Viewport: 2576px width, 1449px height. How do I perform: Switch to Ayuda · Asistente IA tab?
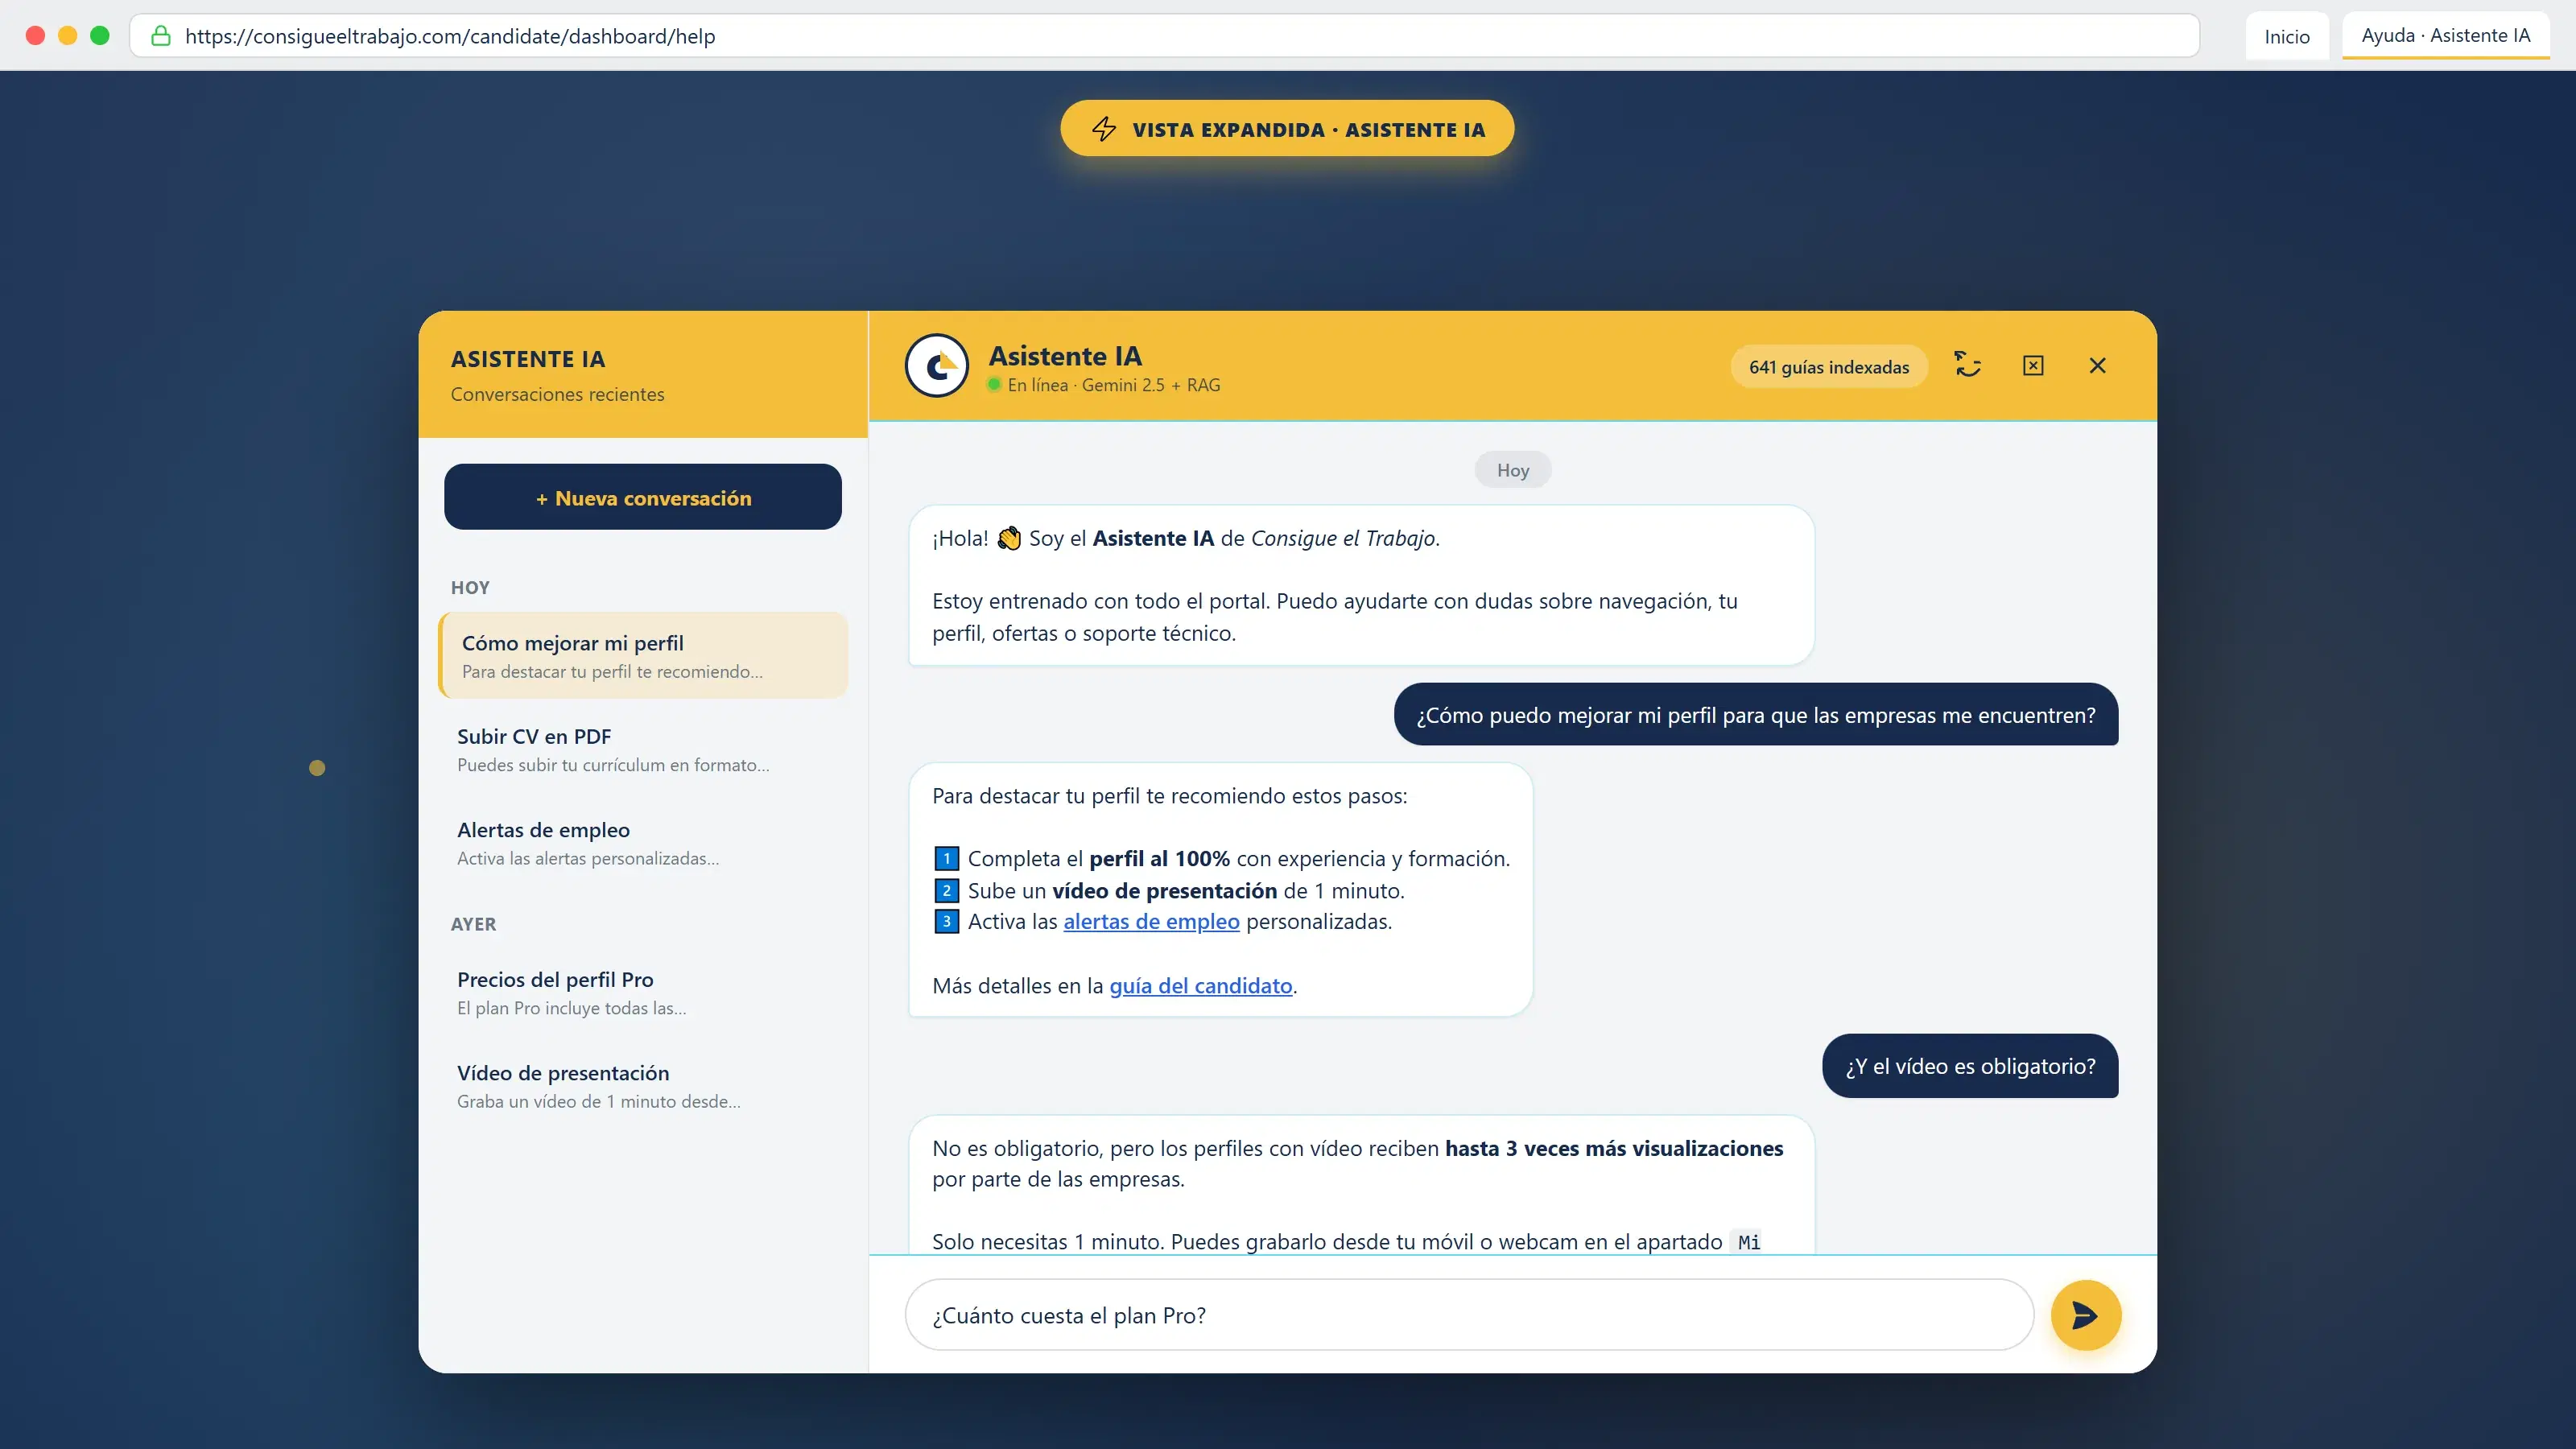point(2446,36)
